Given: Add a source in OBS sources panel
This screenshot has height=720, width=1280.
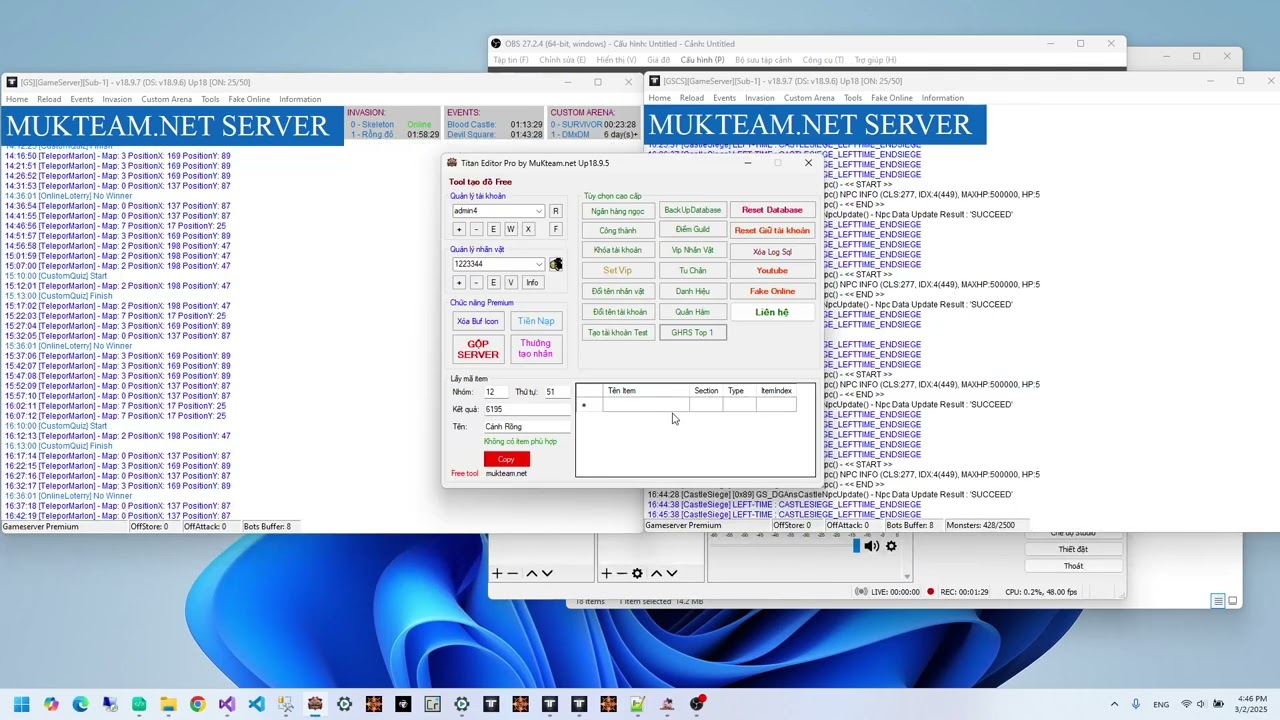Looking at the screenshot, I should coord(606,573).
